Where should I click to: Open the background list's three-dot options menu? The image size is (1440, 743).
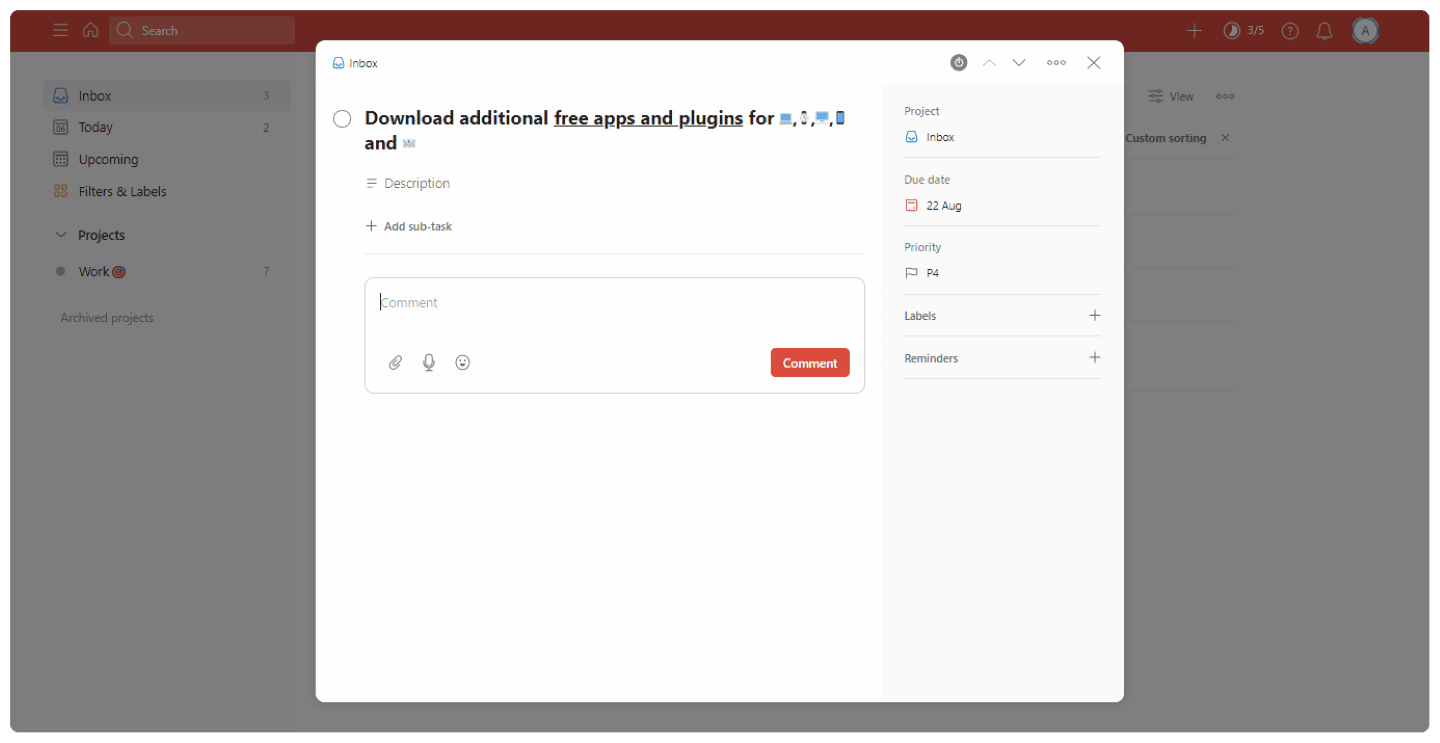(x=1225, y=97)
